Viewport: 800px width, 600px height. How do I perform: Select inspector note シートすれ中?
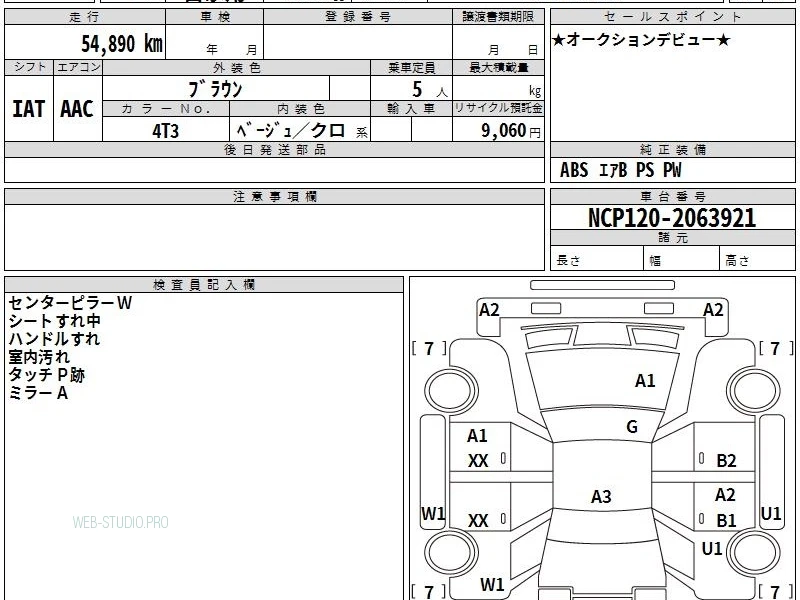click(55, 321)
